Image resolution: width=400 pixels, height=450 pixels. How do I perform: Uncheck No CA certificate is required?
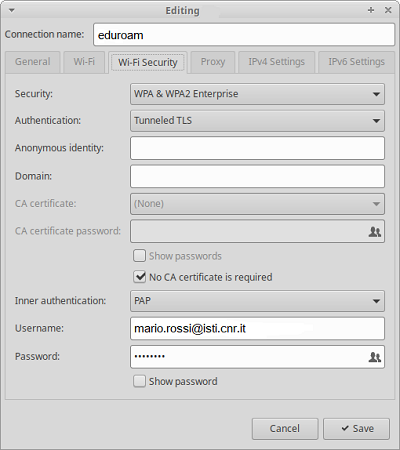[139, 277]
